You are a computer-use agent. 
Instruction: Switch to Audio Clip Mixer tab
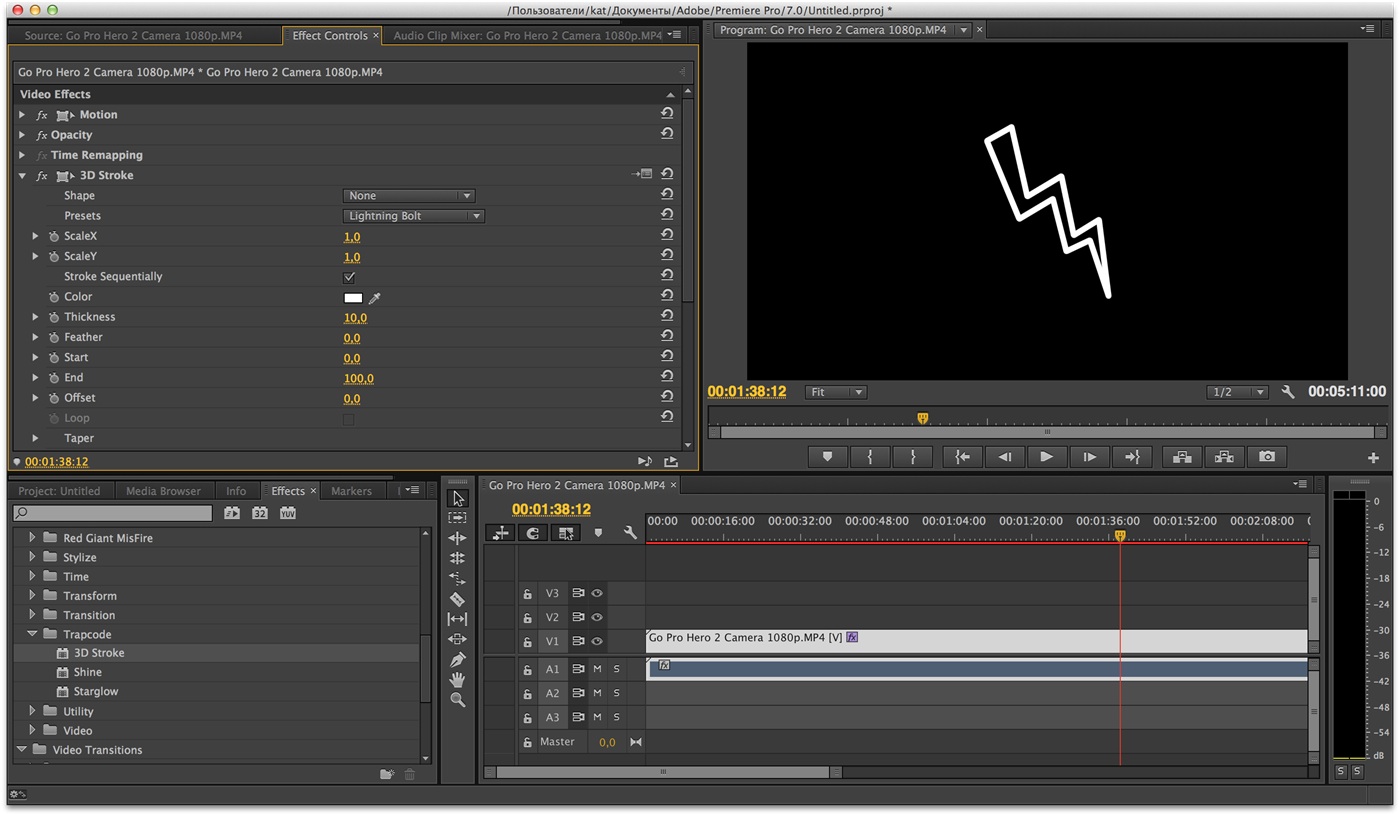point(527,35)
